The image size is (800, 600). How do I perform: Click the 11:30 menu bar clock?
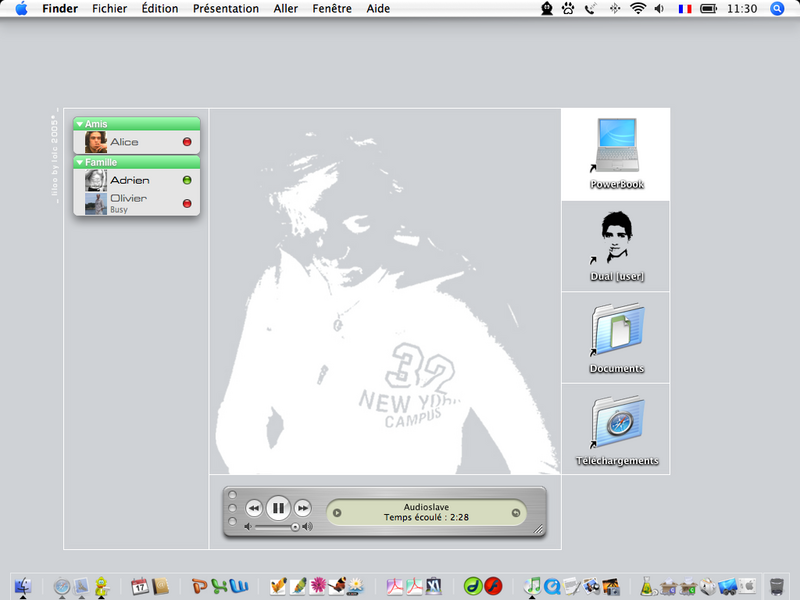tap(742, 9)
